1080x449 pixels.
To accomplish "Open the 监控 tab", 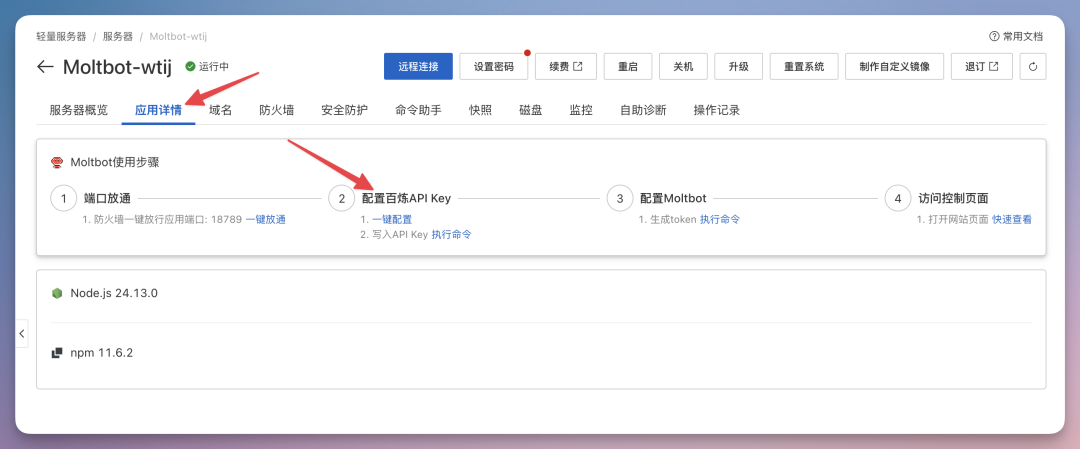I will [581, 110].
